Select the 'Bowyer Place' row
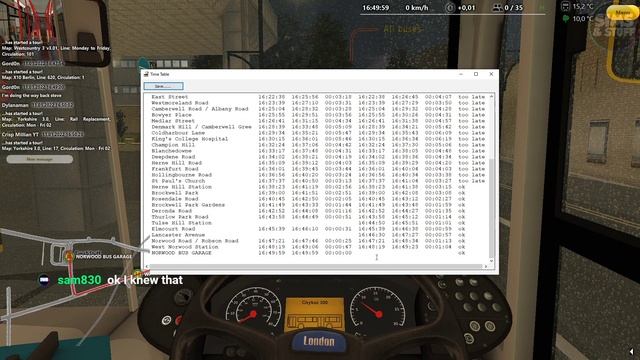 [318, 115]
